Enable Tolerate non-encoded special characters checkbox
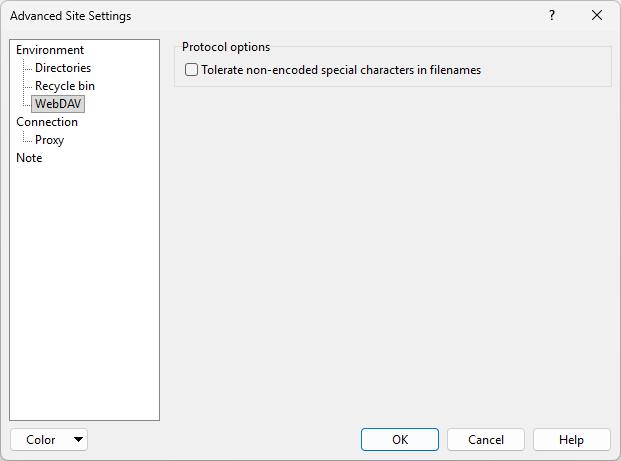Screen dimensions: 621x461 [192, 70]
